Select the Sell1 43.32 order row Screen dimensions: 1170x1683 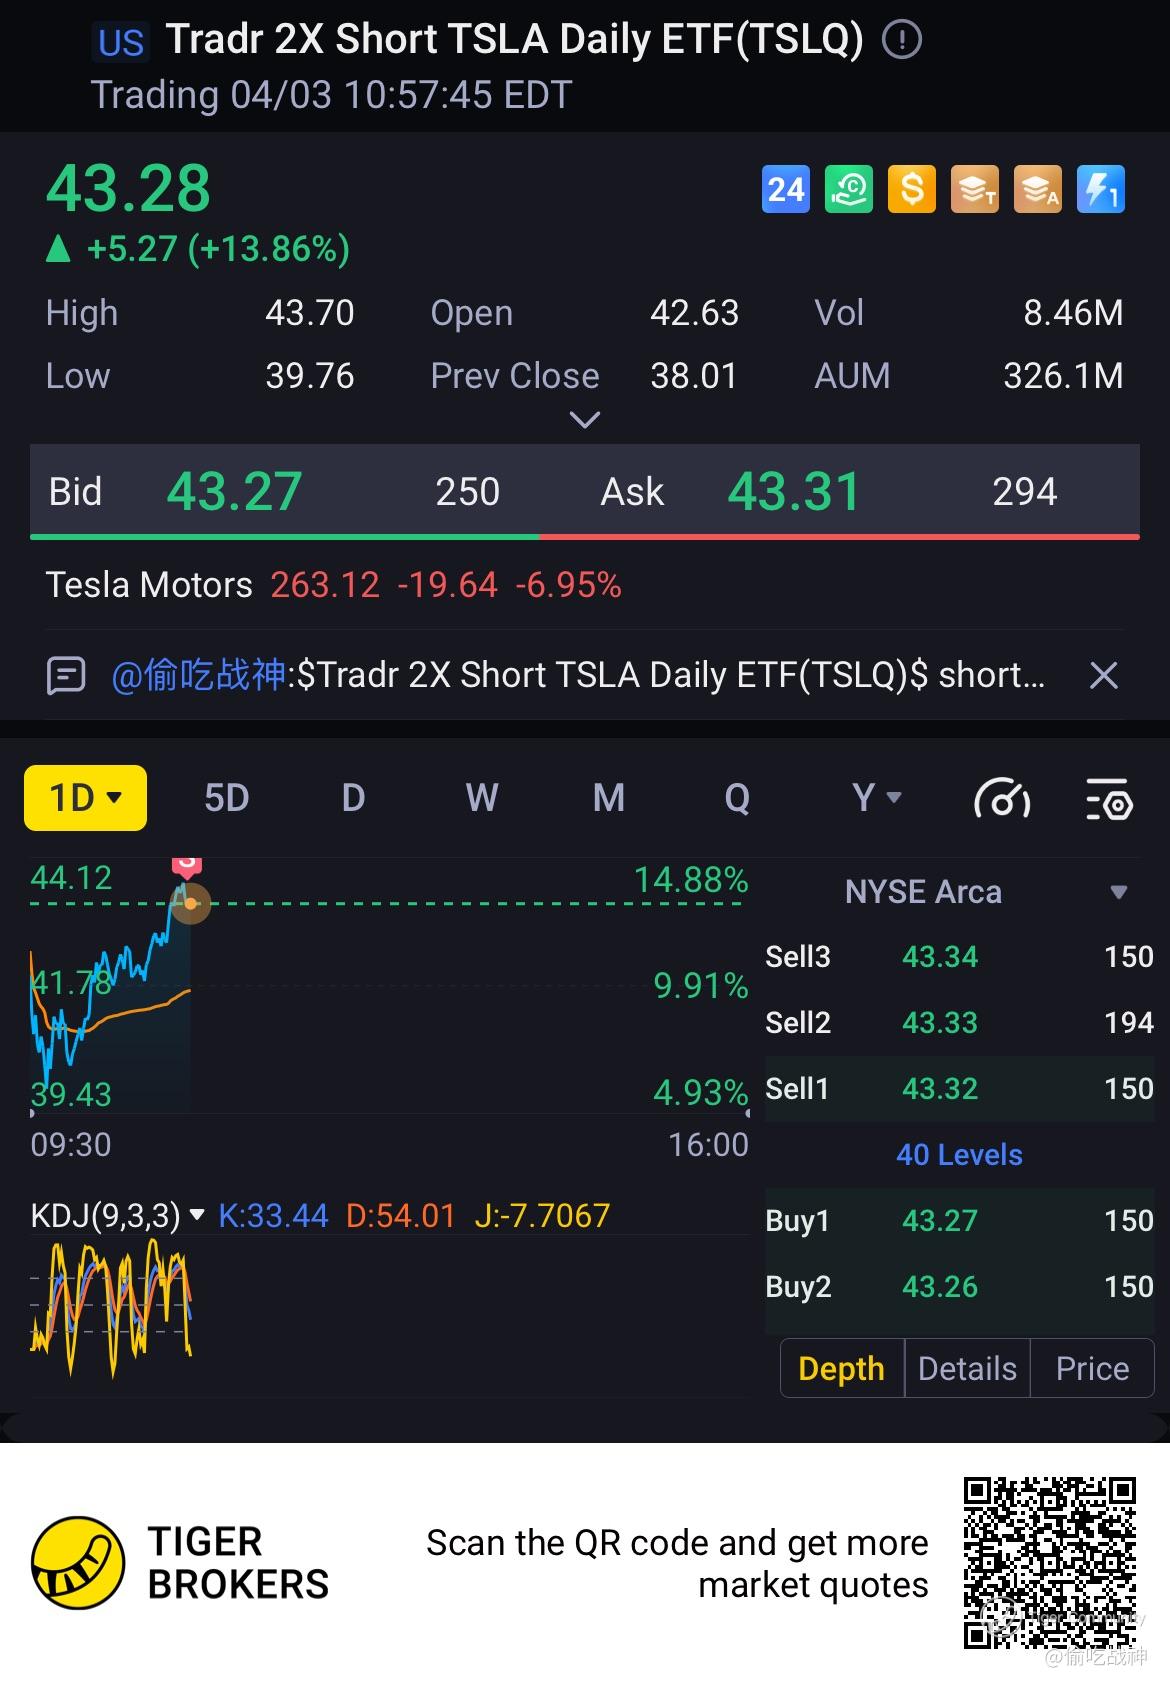pyautogui.click(x=959, y=1089)
